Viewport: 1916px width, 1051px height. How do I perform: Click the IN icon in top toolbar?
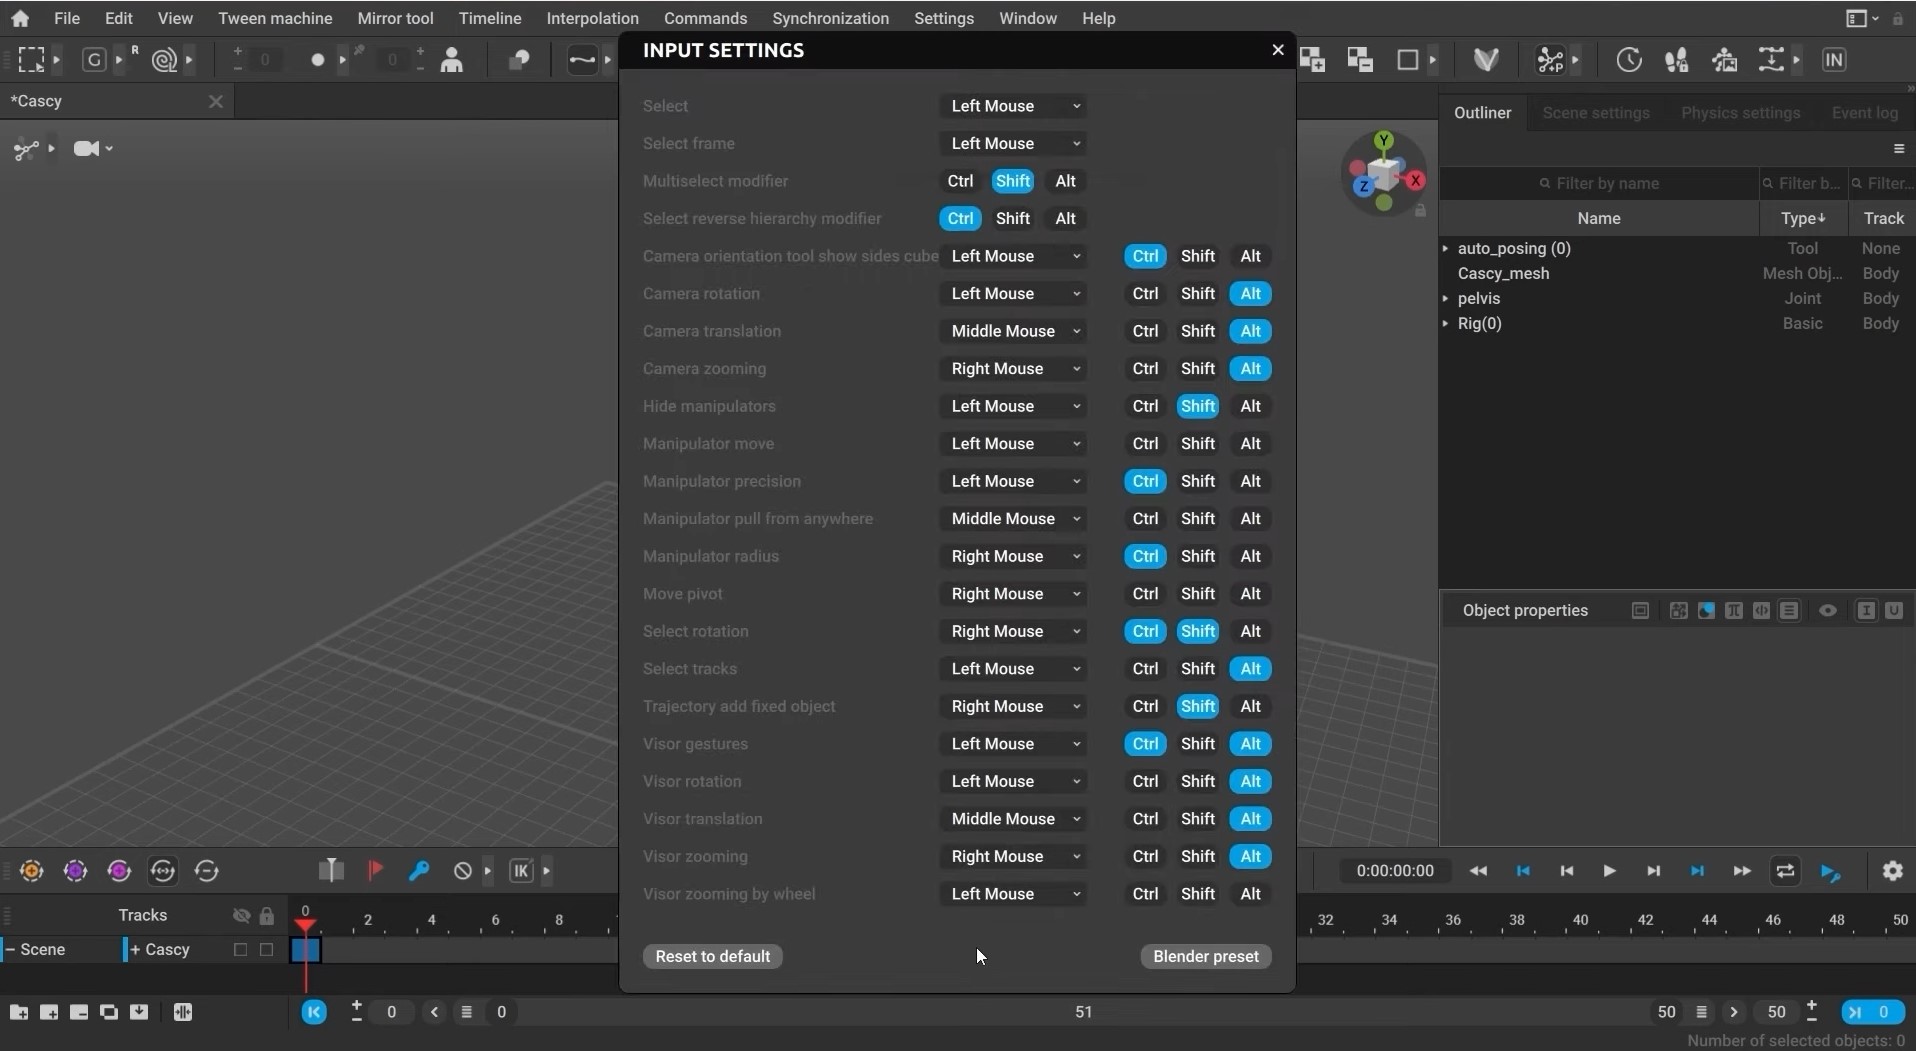[1833, 60]
